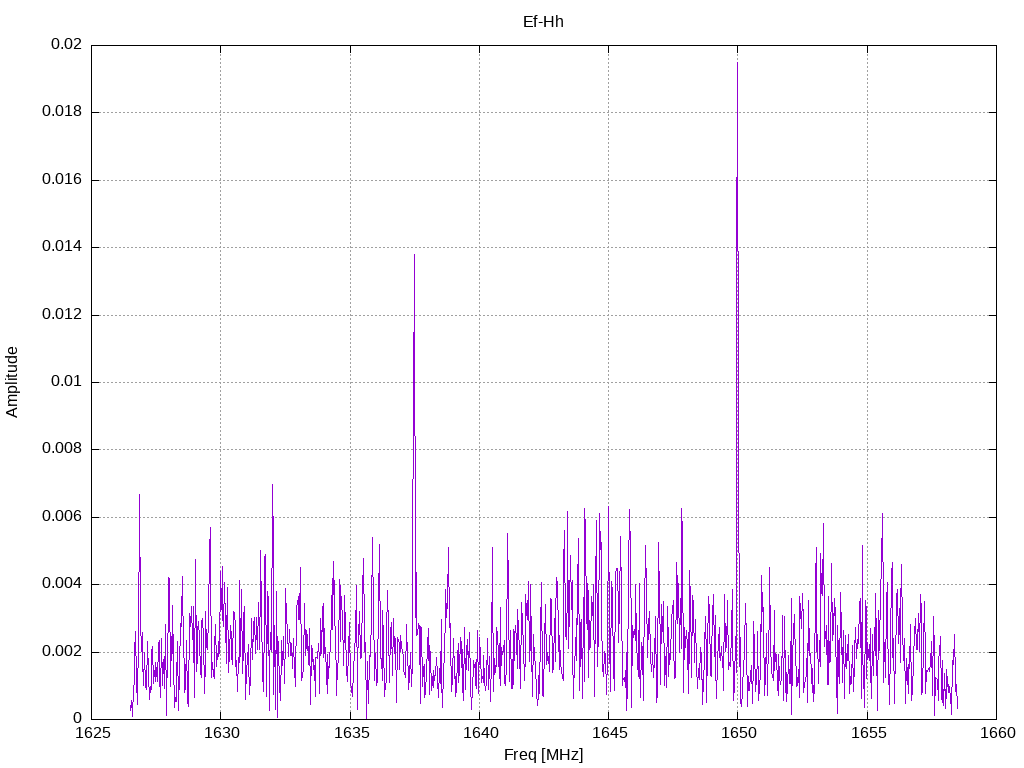The width and height of the screenshot is (1024, 768).
Task: Pick the peak tip near 1637.5 MHz
Action: 414,255
